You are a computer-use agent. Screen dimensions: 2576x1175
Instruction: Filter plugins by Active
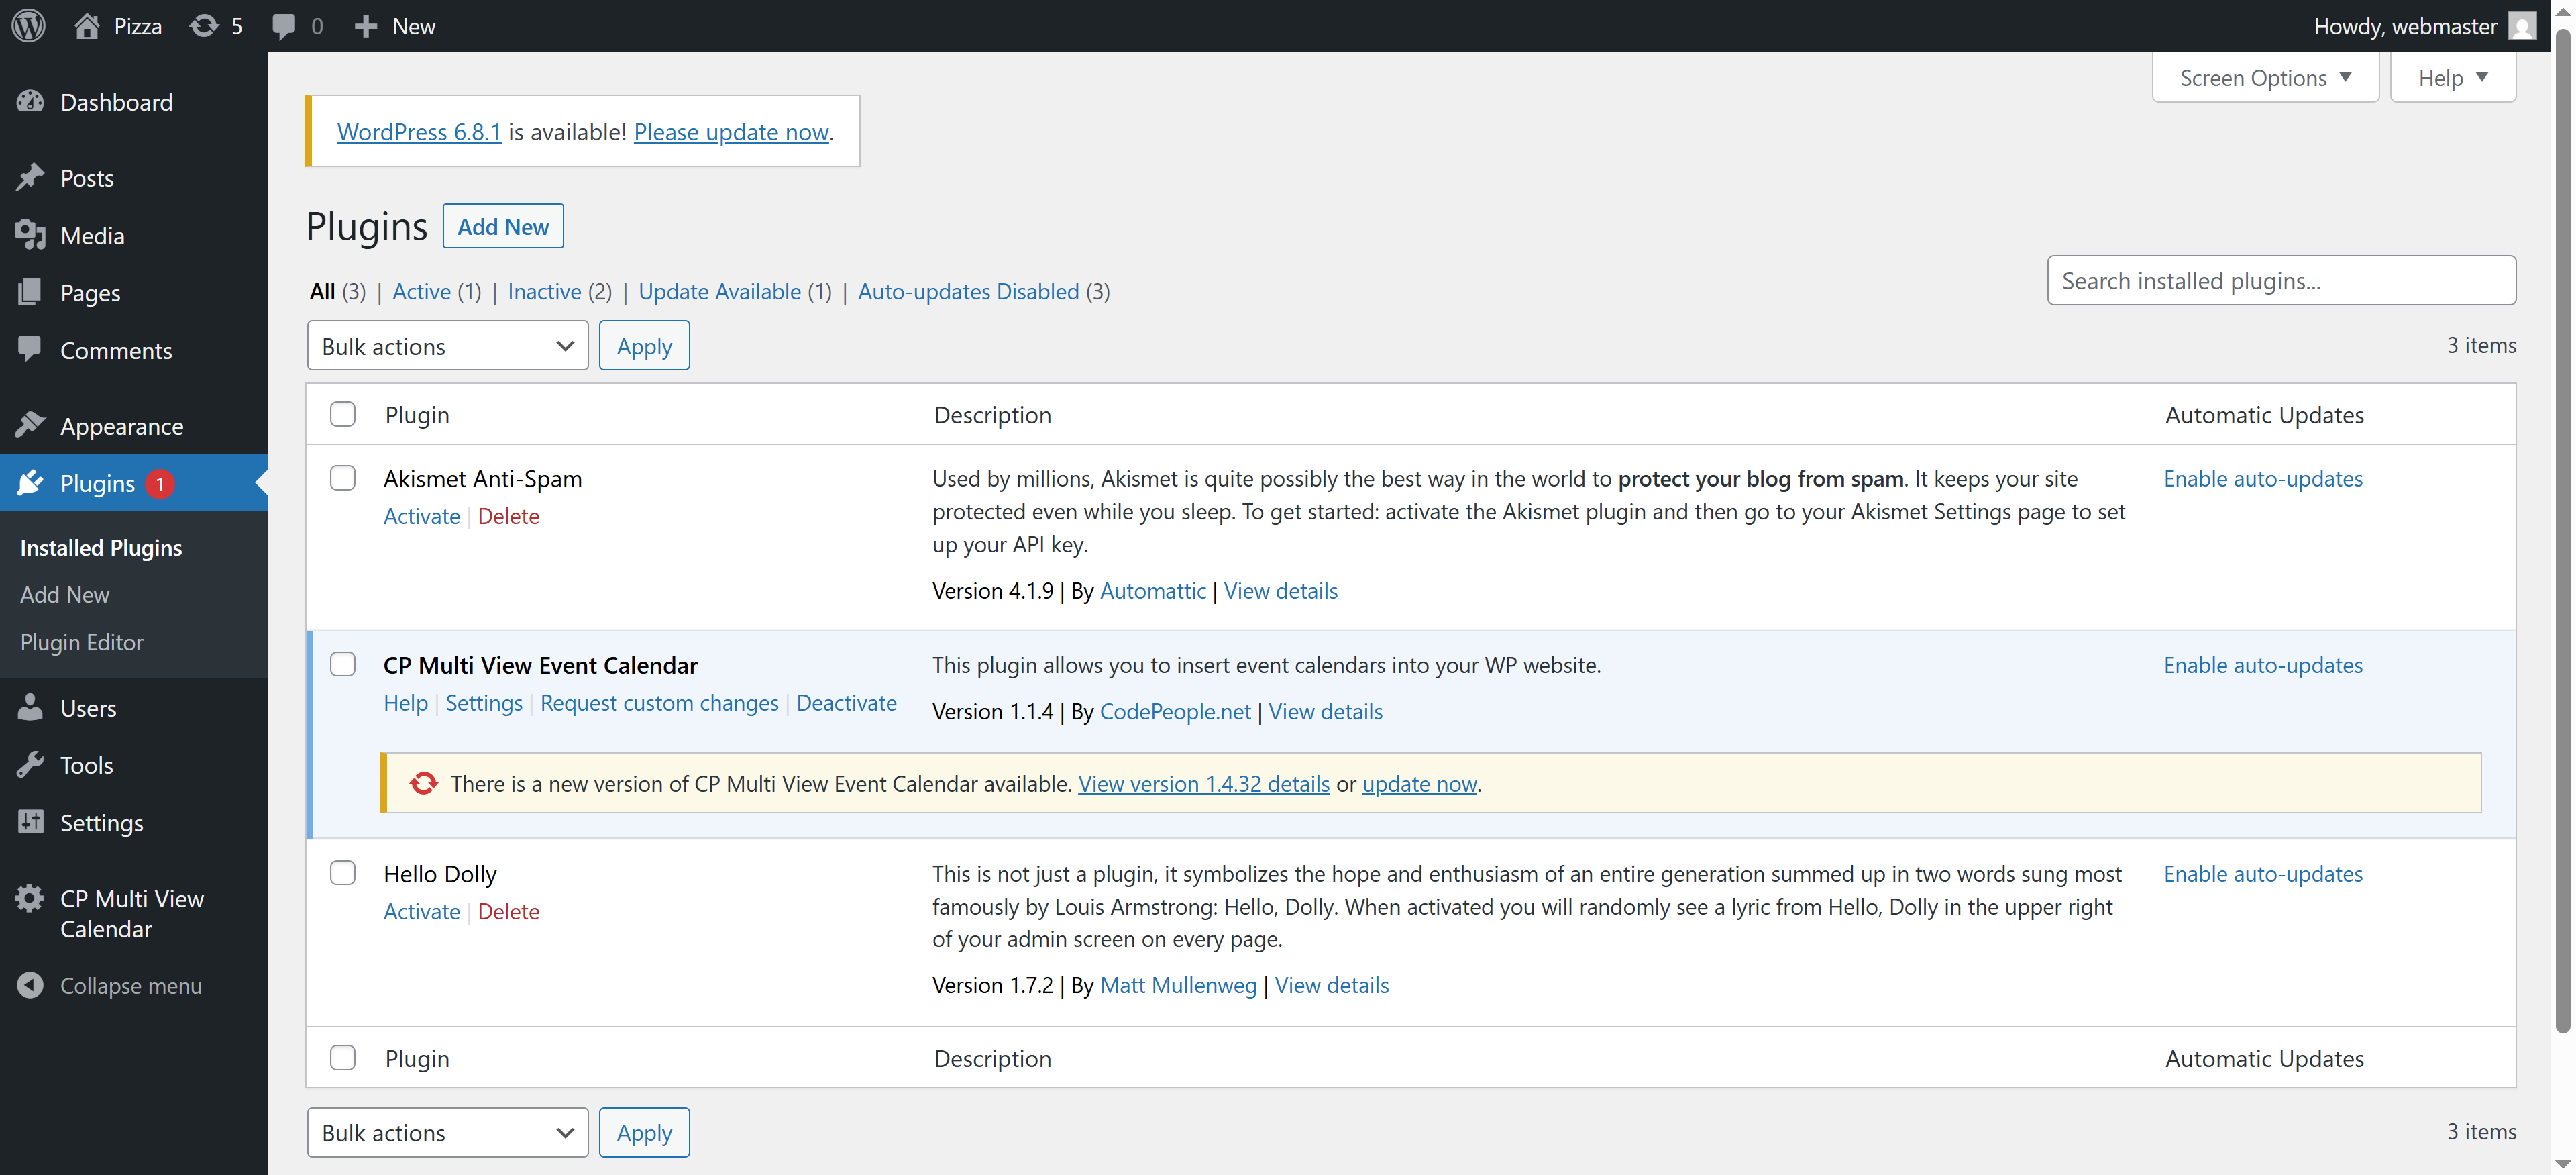tap(421, 291)
